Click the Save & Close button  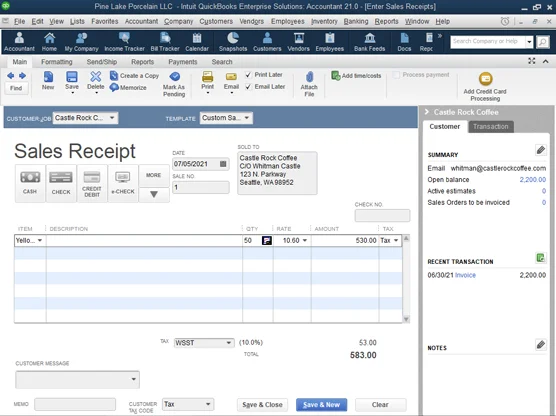click(262, 405)
